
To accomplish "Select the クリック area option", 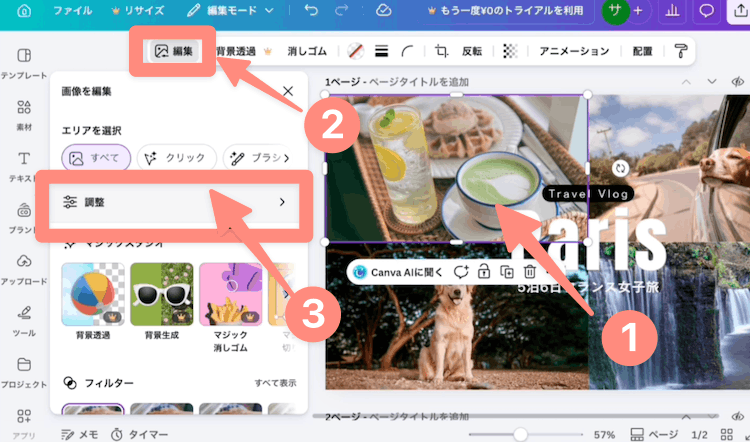I will coord(176,158).
